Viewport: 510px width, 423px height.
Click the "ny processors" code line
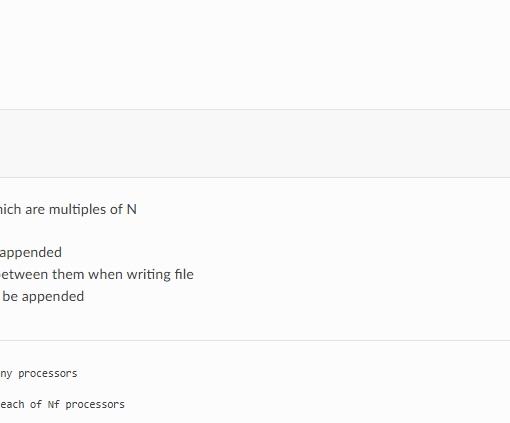[x=39, y=374]
